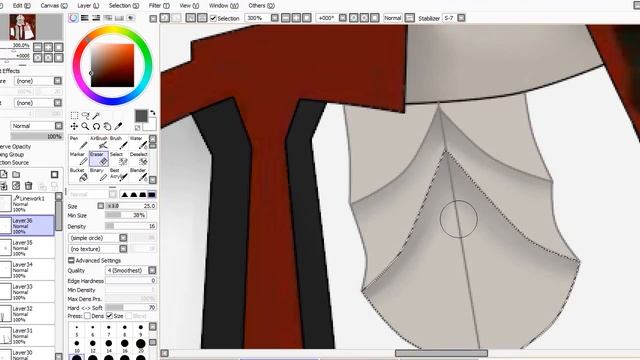Open Filter menu
Screen dimensions: 640x360
(159, 6)
